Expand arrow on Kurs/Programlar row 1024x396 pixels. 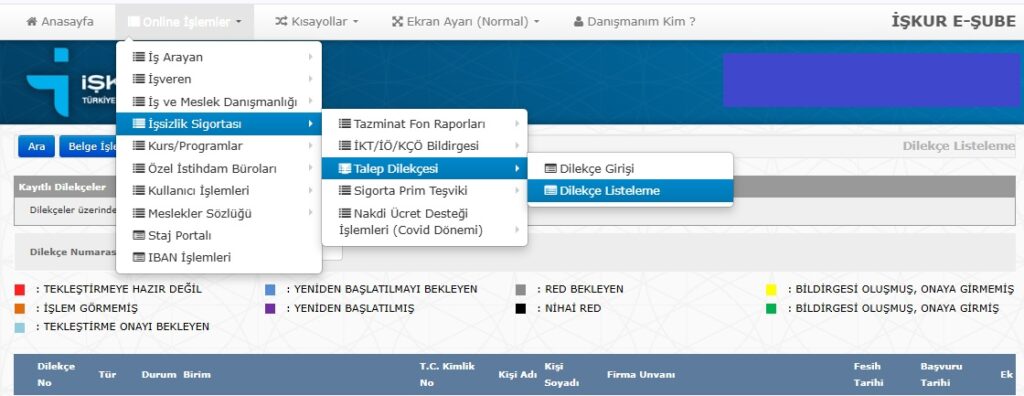[310, 146]
